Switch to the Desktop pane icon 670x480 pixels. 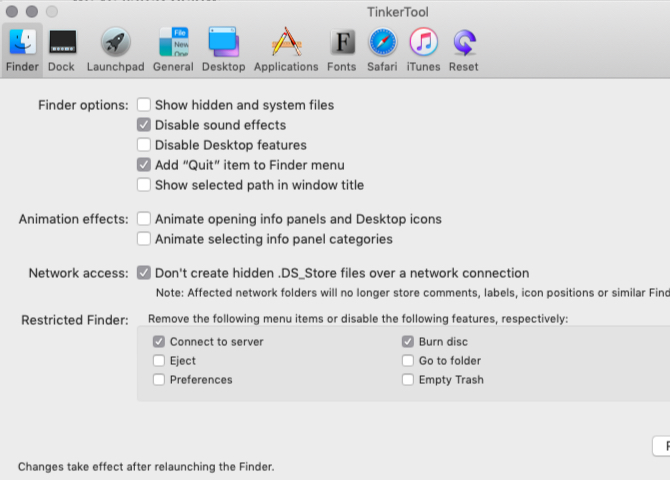223,43
